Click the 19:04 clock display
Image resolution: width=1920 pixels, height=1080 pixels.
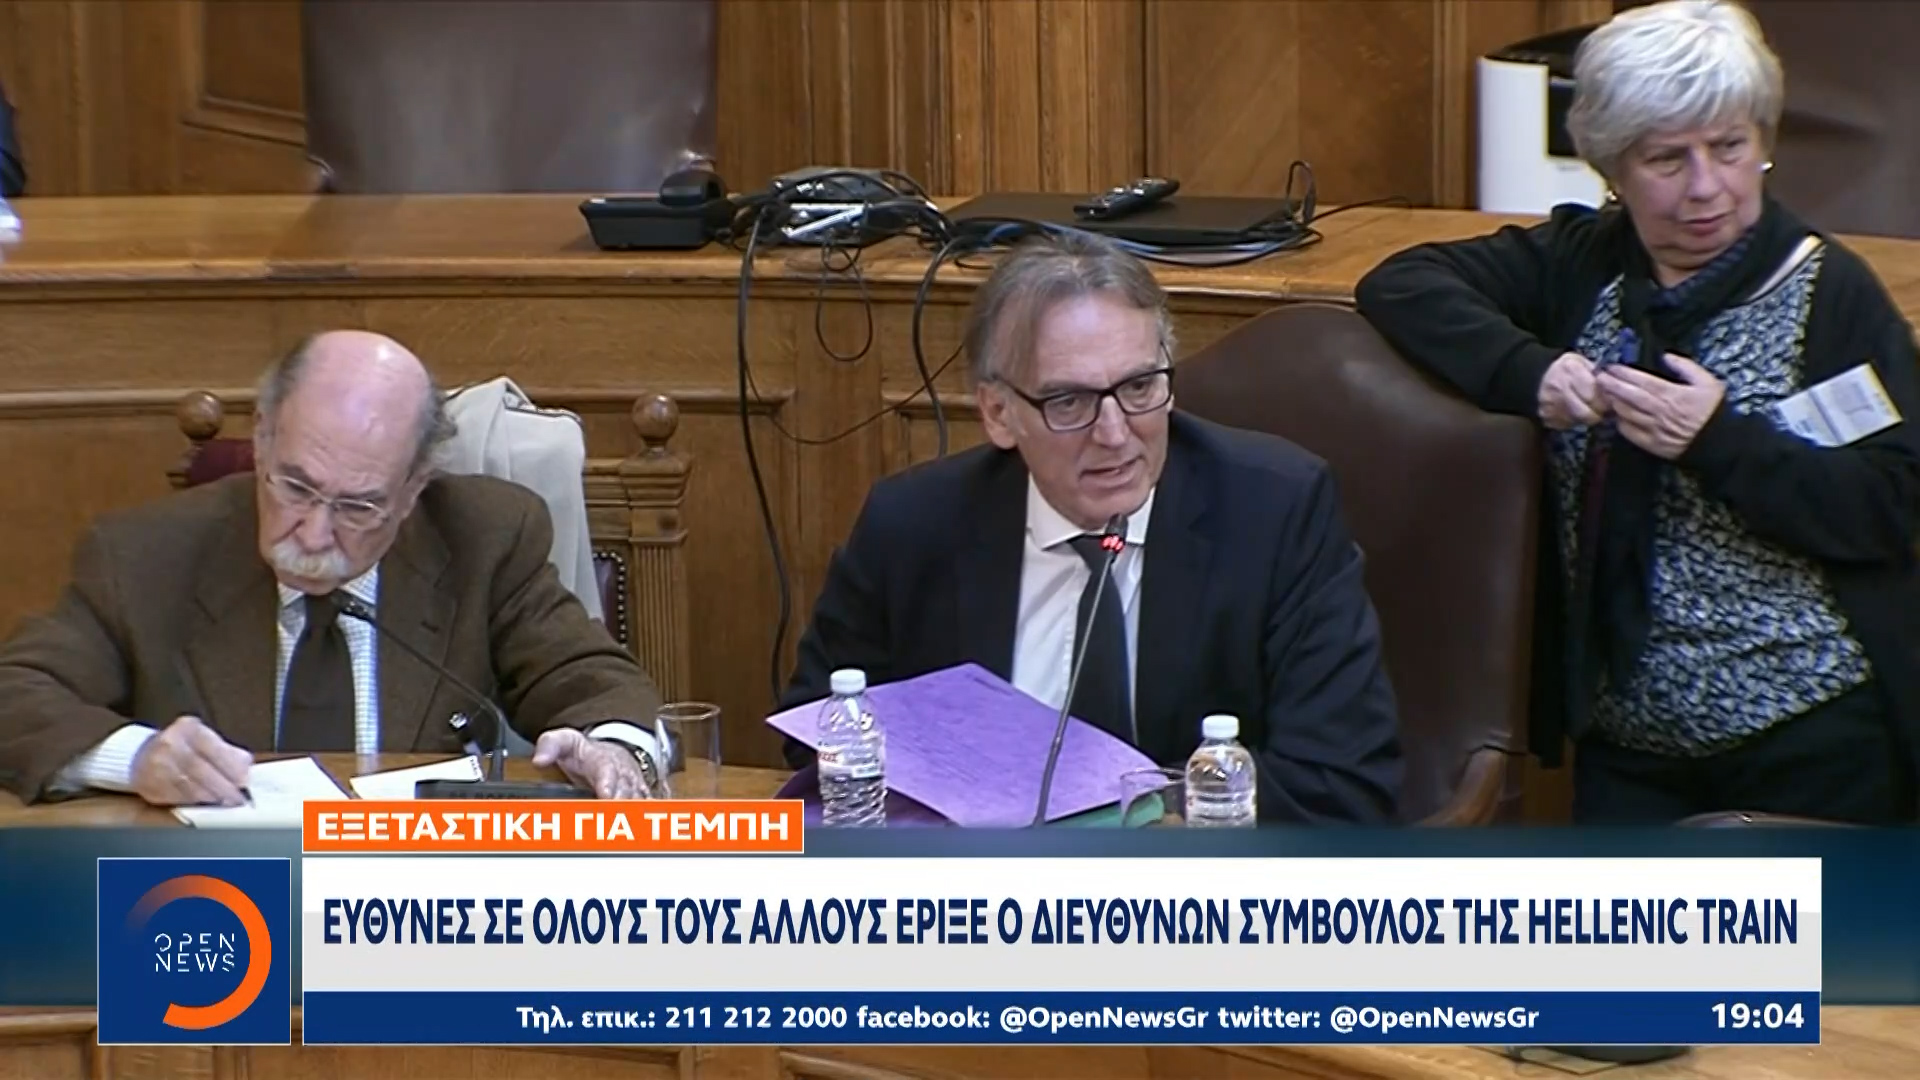click(1757, 1016)
